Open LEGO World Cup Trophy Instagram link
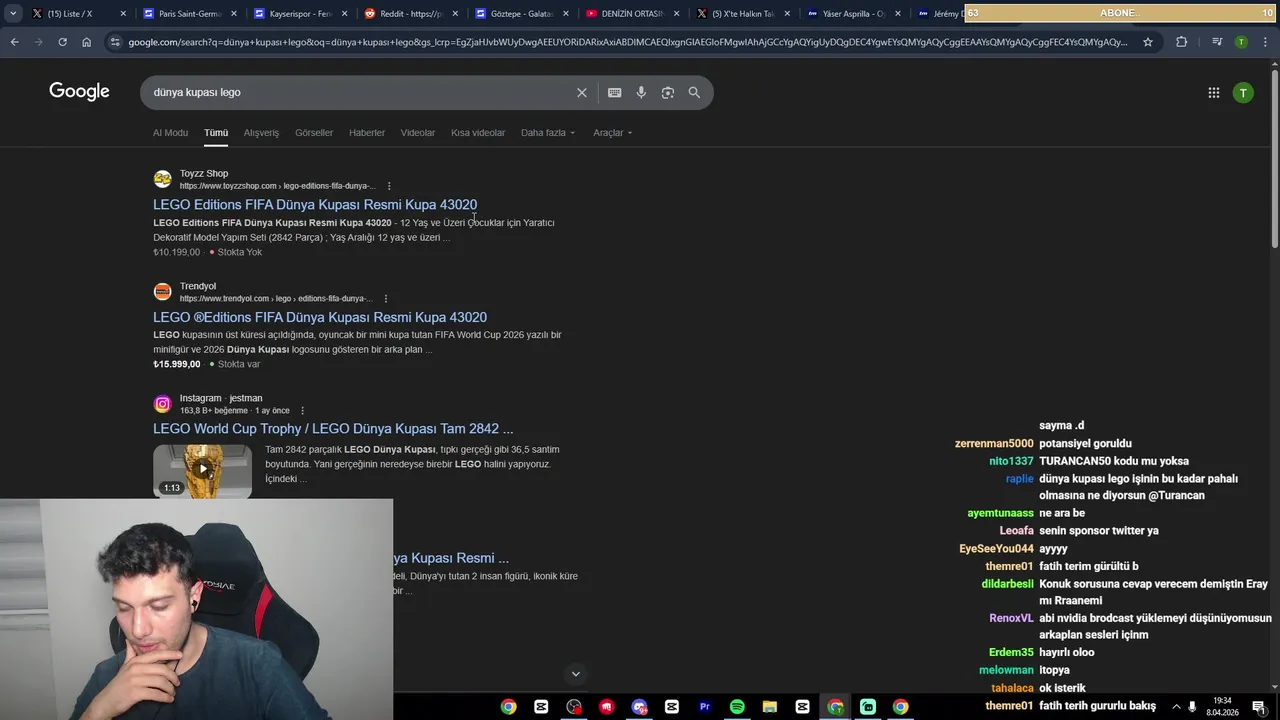Viewport: 1280px width, 720px height. [x=333, y=428]
